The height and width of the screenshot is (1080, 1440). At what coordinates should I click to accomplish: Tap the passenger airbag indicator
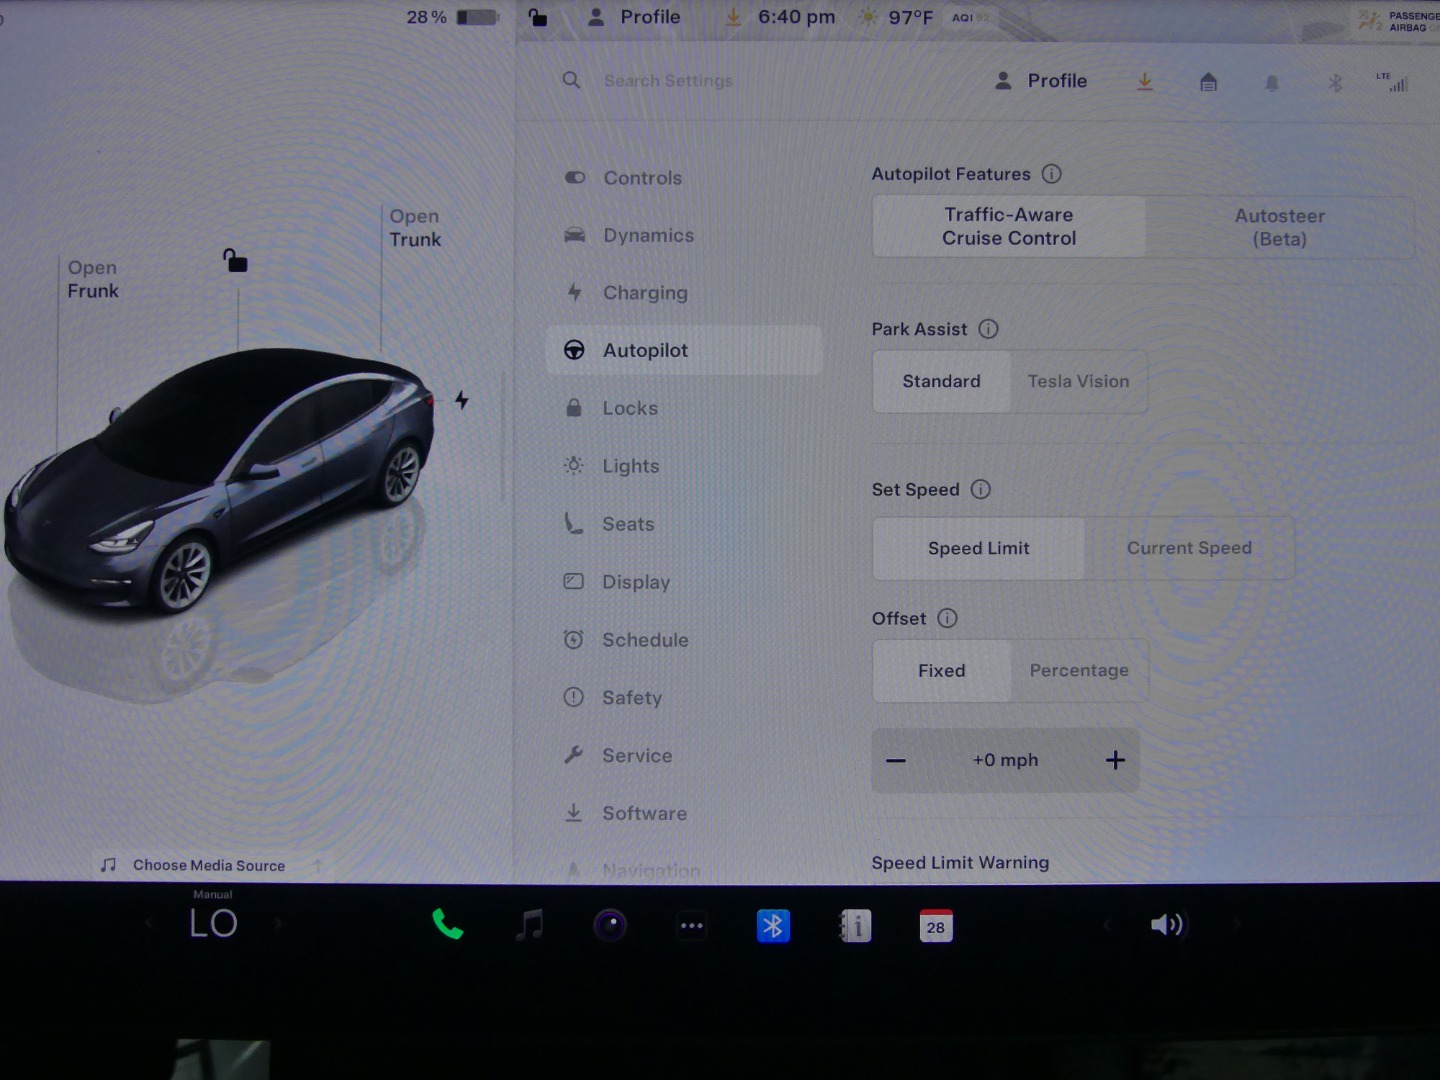(x=1397, y=20)
